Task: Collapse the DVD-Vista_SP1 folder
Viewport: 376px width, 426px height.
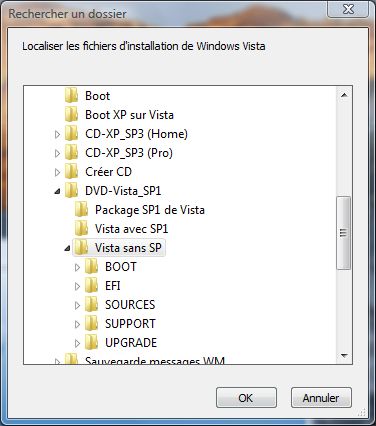Action: pos(58,191)
